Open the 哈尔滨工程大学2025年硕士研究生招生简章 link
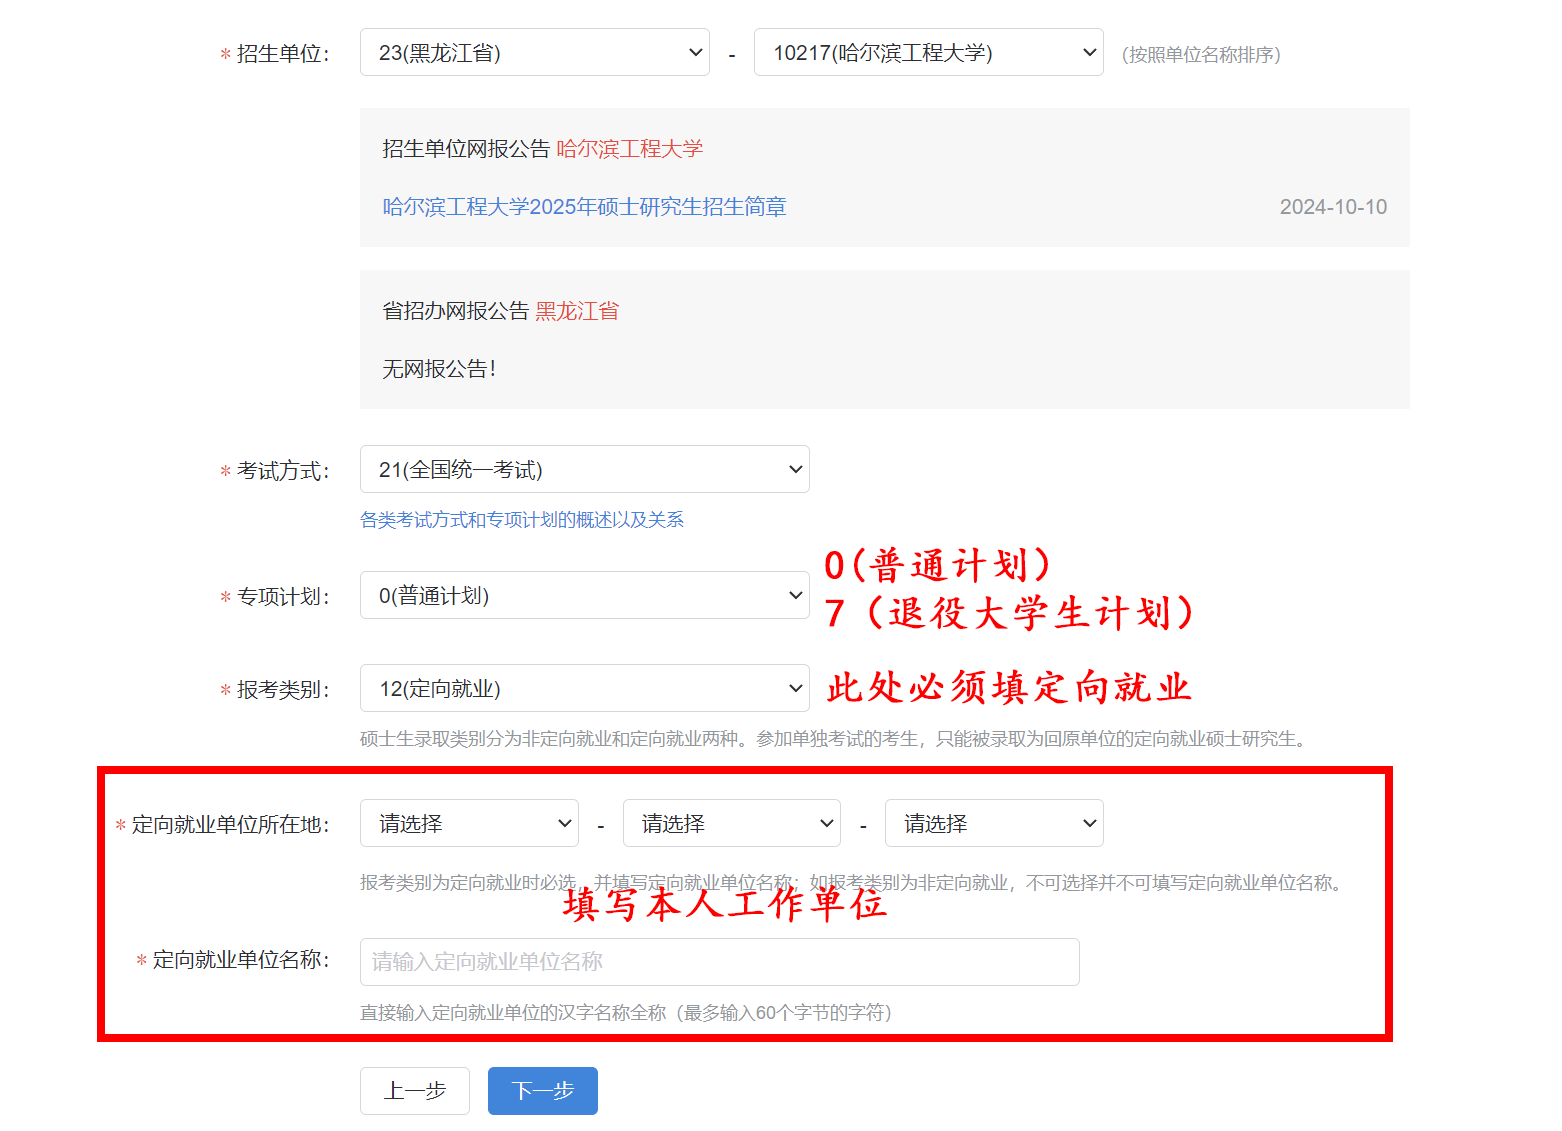This screenshot has height=1131, width=1562. pos(584,207)
